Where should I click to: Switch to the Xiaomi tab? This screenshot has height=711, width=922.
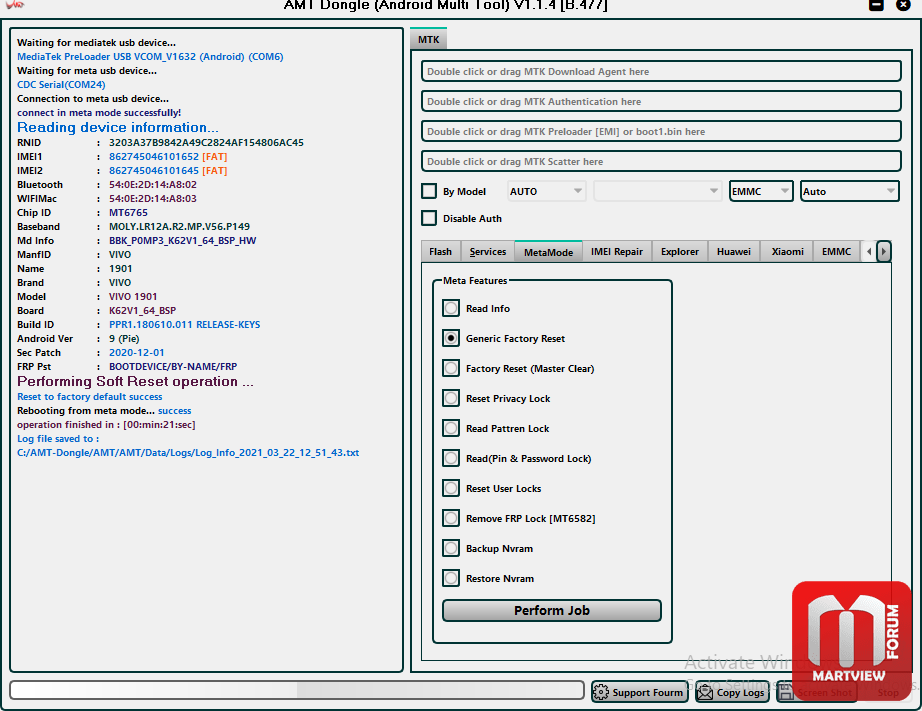tap(787, 252)
